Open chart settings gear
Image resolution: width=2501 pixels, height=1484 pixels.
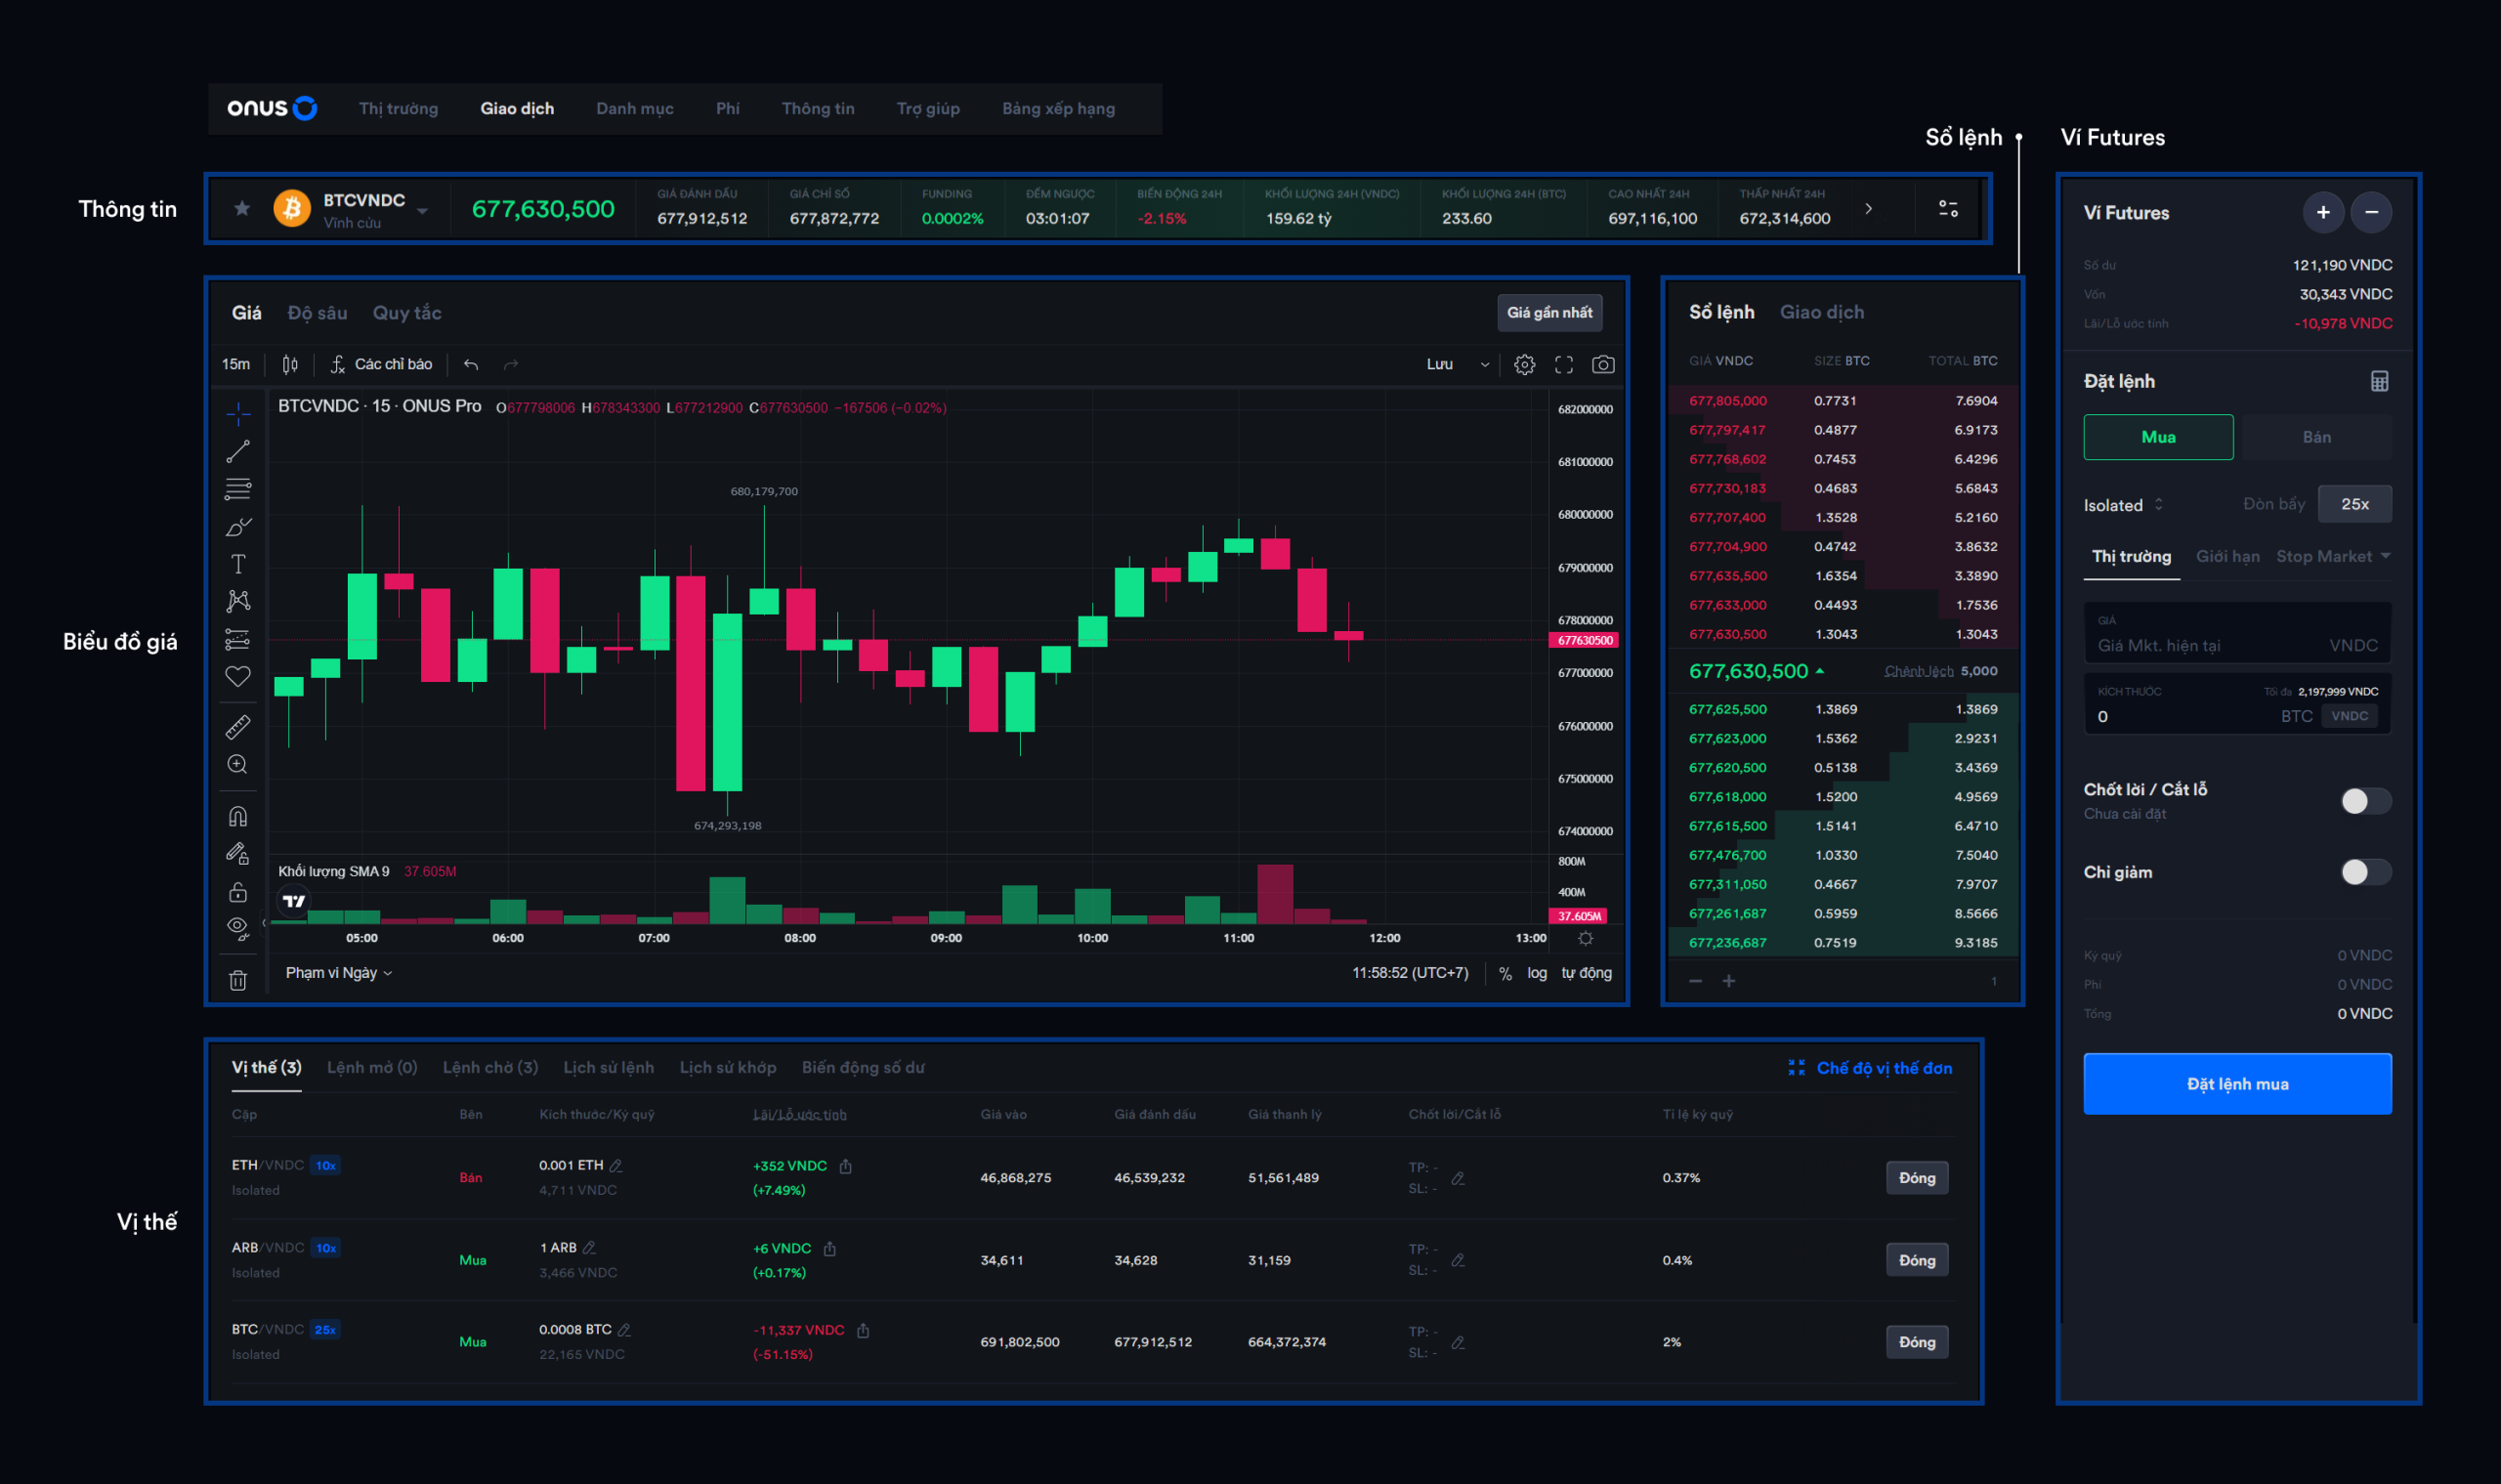[x=1524, y=365]
